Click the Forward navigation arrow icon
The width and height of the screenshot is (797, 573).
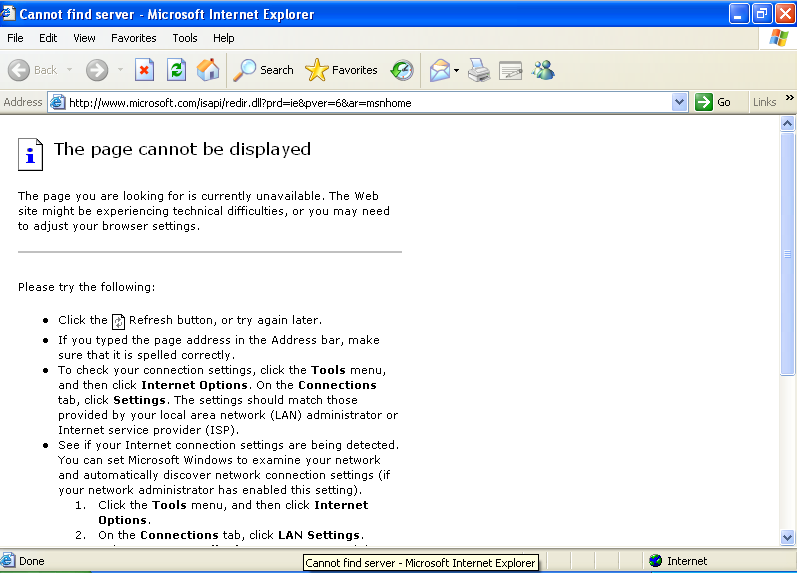tap(97, 70)
